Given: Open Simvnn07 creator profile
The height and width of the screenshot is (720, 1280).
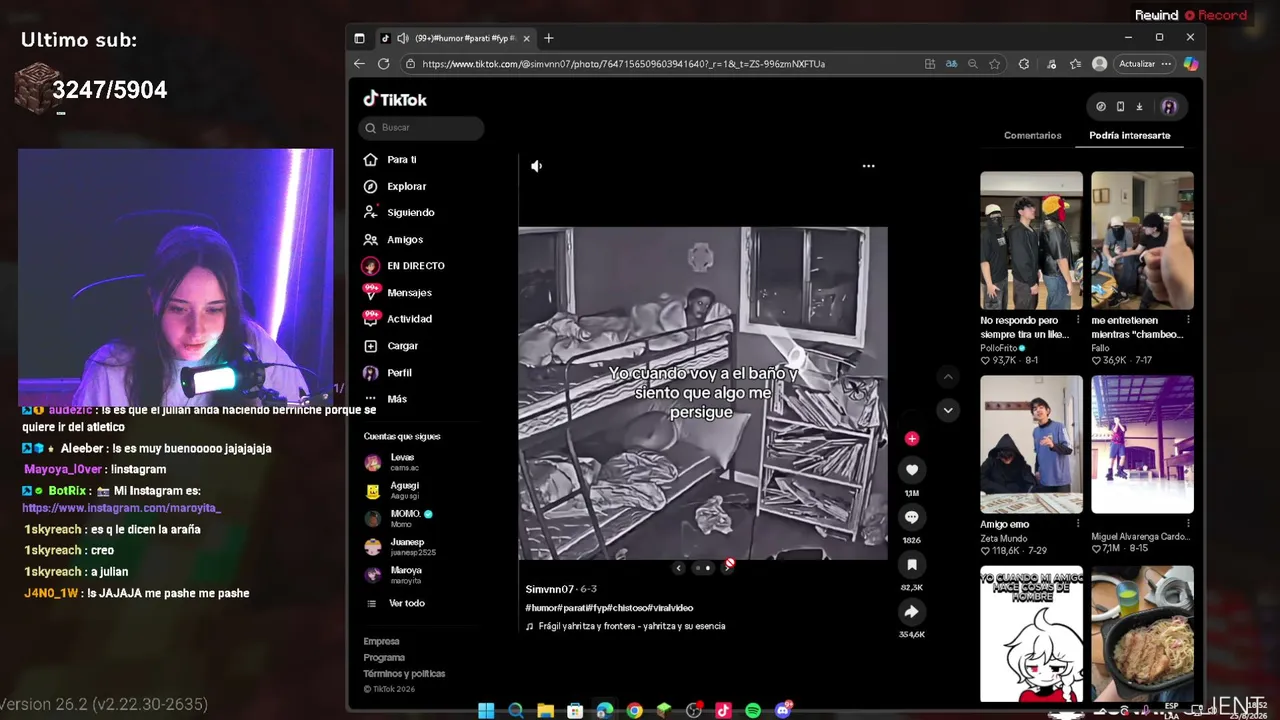Looking at the screenshot, I should coord(549,590).
